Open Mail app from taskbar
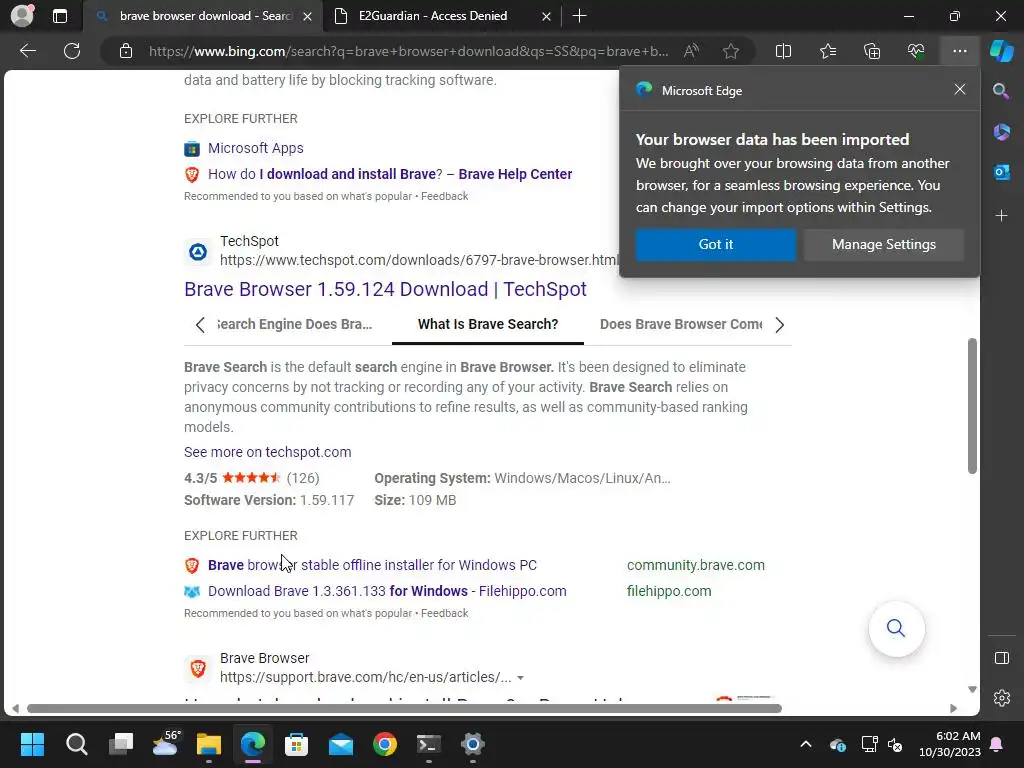 [x=341, y=744]
